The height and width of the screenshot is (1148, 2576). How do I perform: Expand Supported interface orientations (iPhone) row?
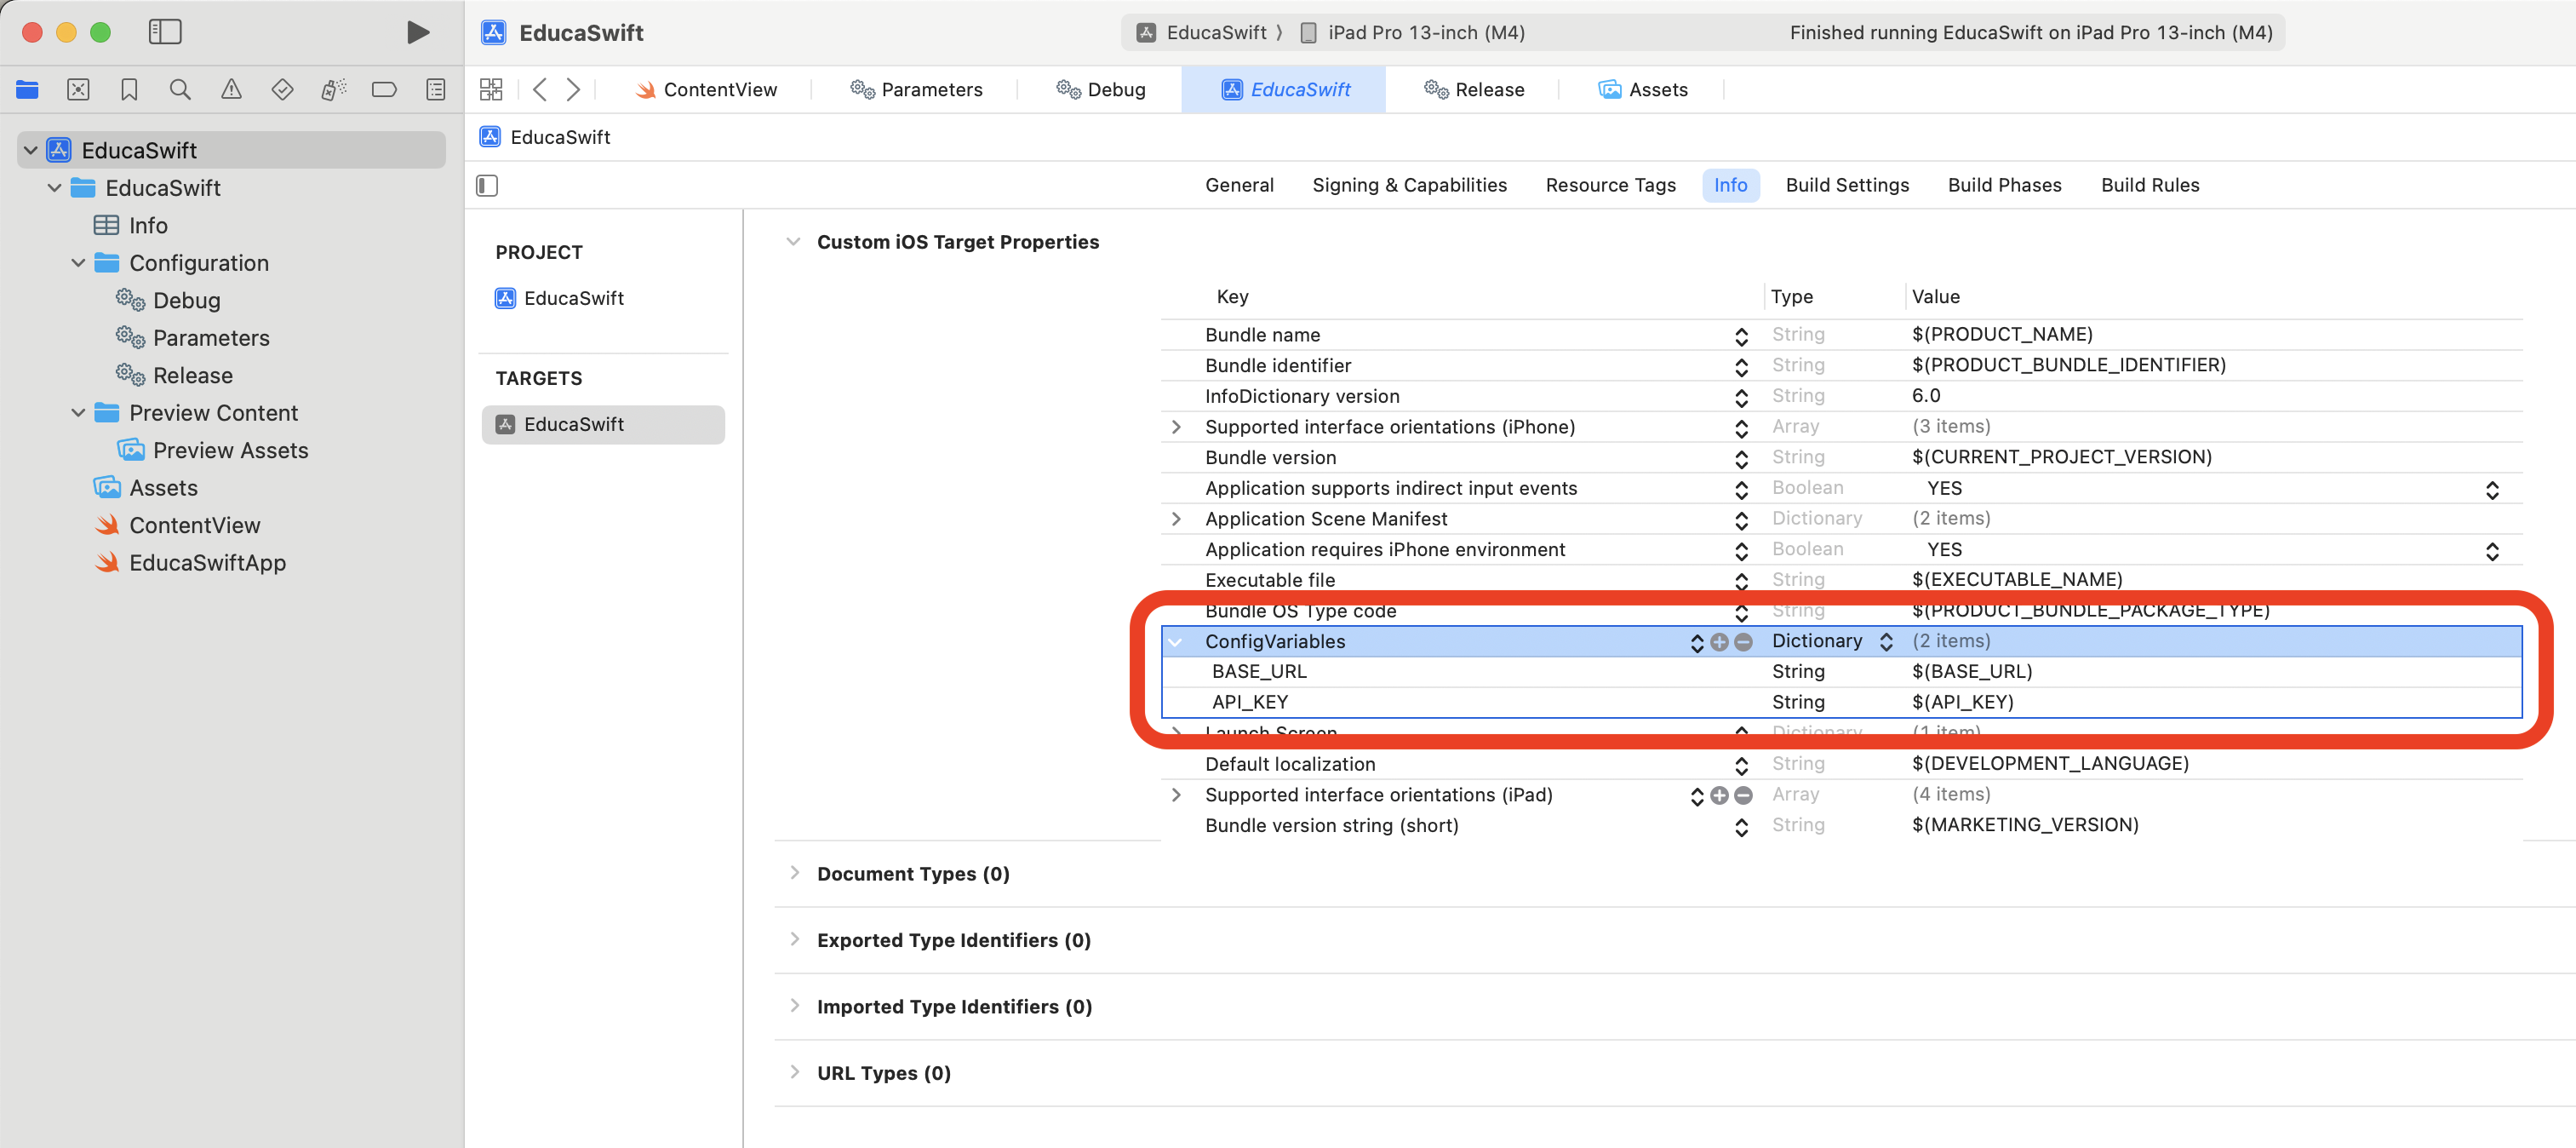1176,427
